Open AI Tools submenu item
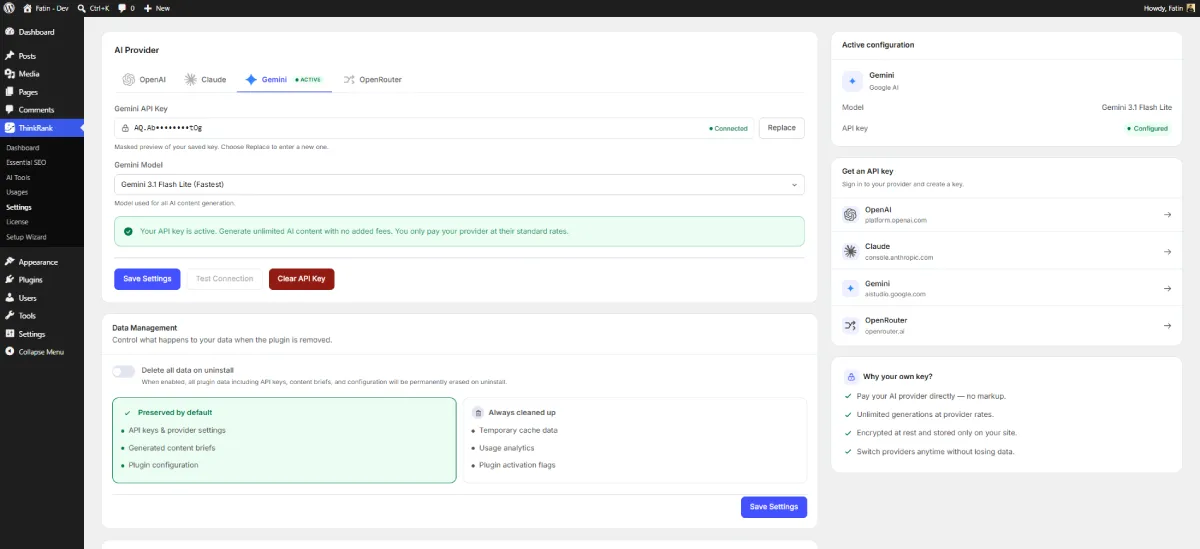Viewport: 1200px width, 549px height. 18,177
